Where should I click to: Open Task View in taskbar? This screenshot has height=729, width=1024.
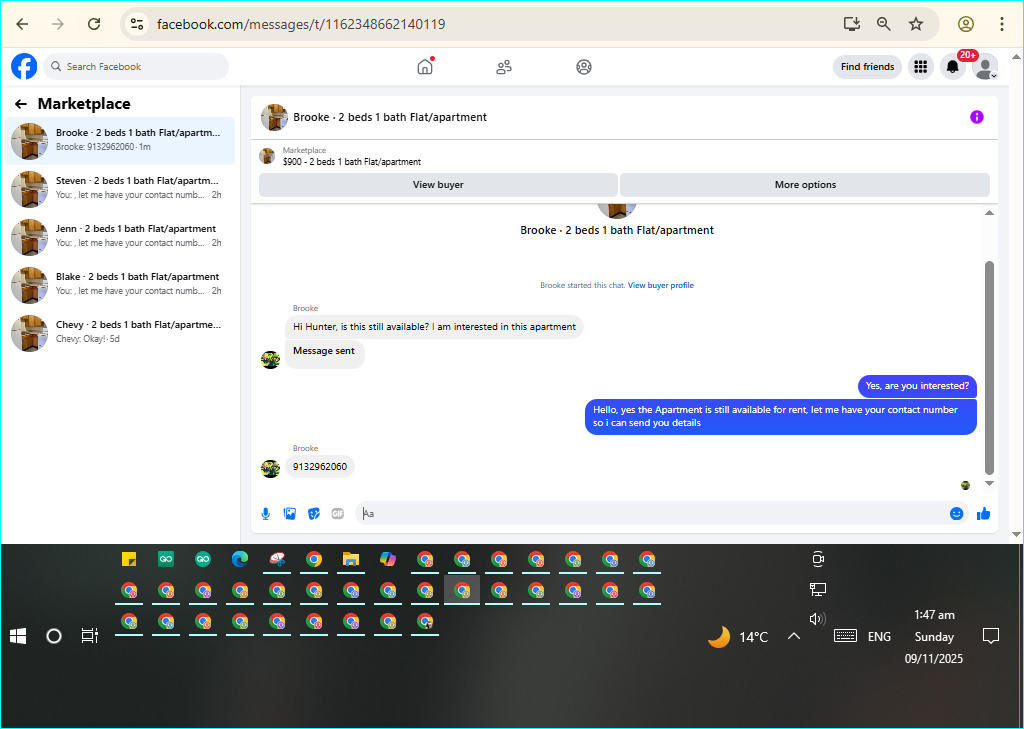[x=89, y=636]
